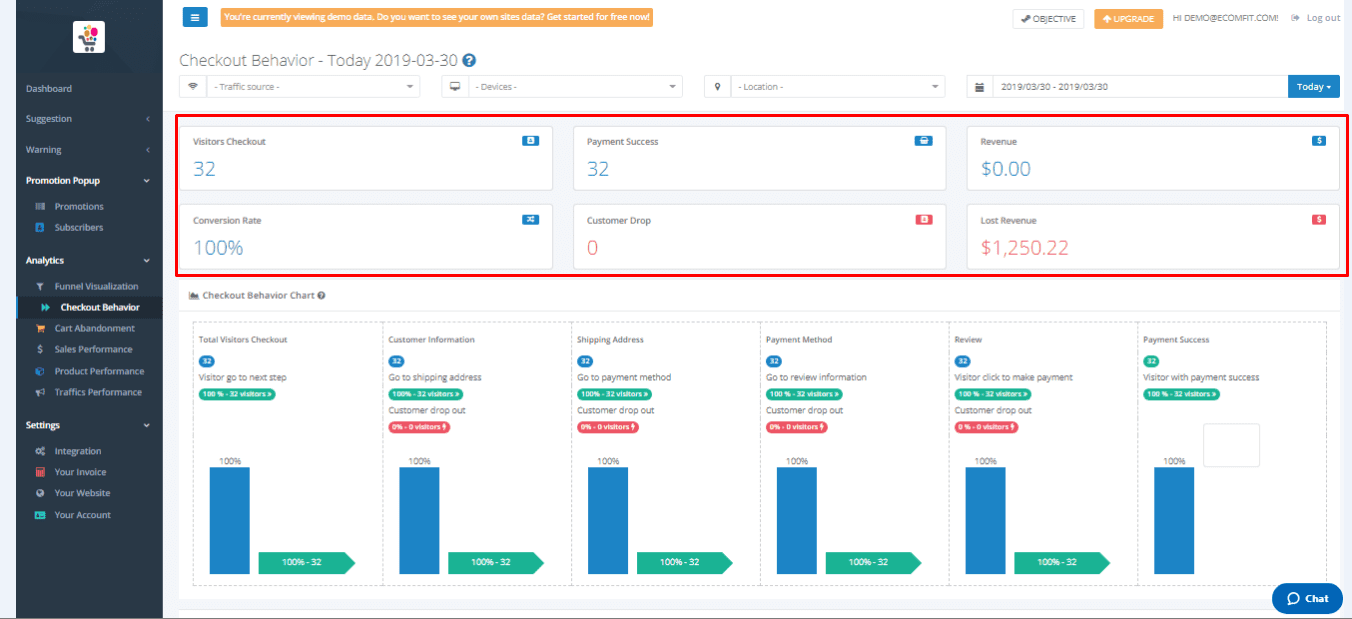This screenshot has width=1352, height=619.
Task: Click the date range input field
Action: click(1138, 87)
